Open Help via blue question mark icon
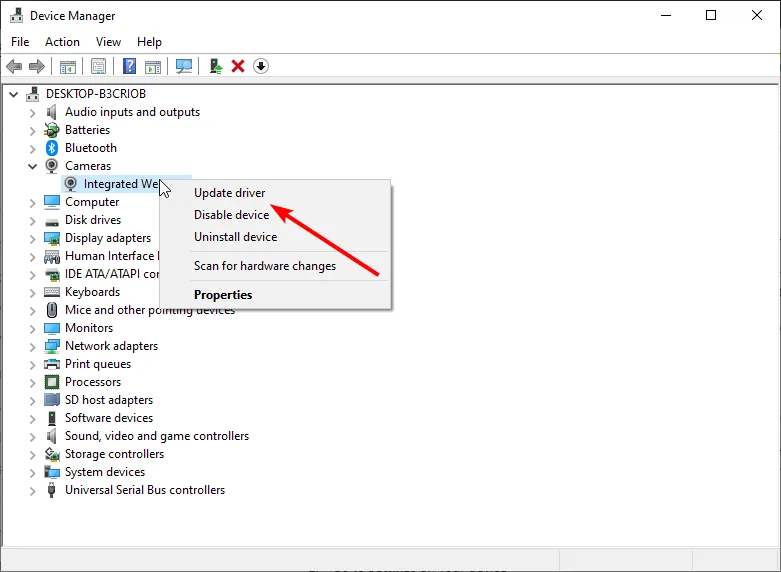 [x=129, y=66]
